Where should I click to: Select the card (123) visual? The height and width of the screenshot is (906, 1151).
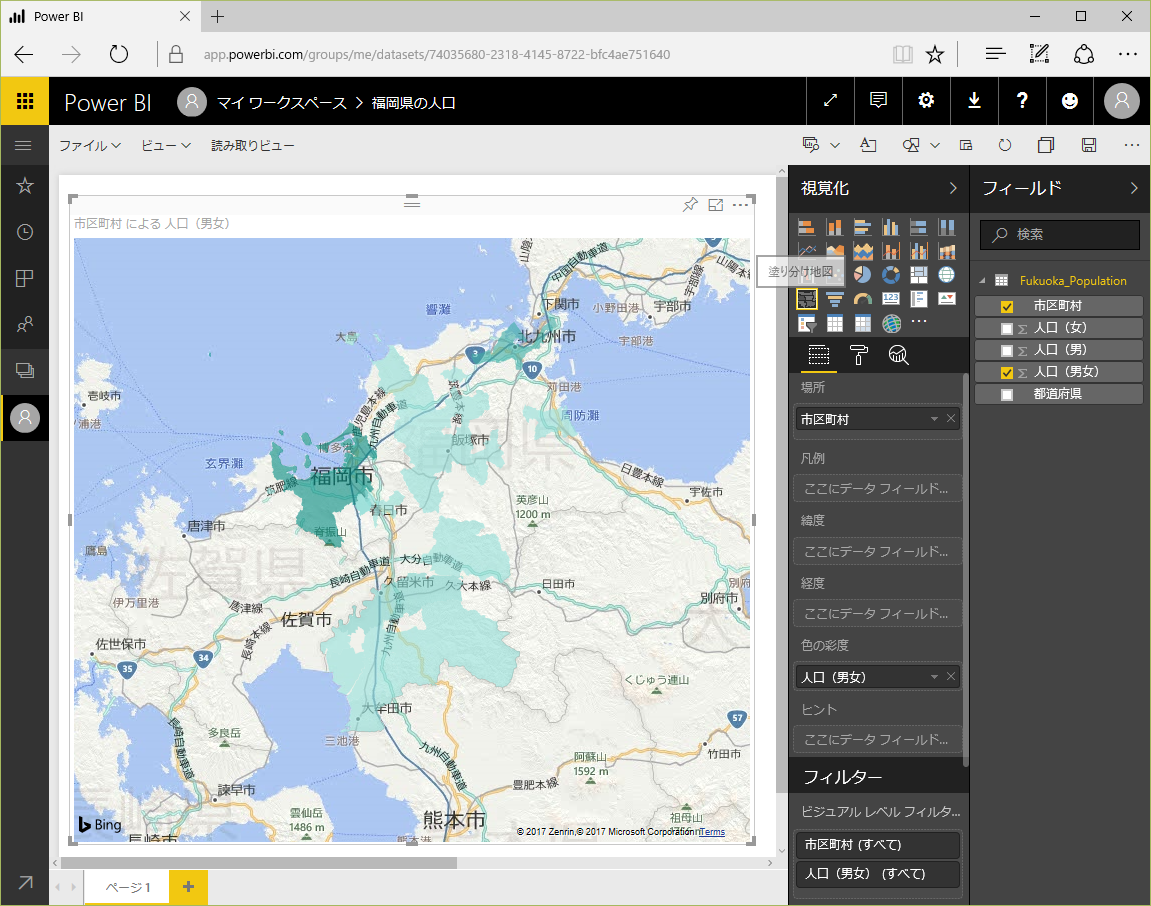(890, 299)
